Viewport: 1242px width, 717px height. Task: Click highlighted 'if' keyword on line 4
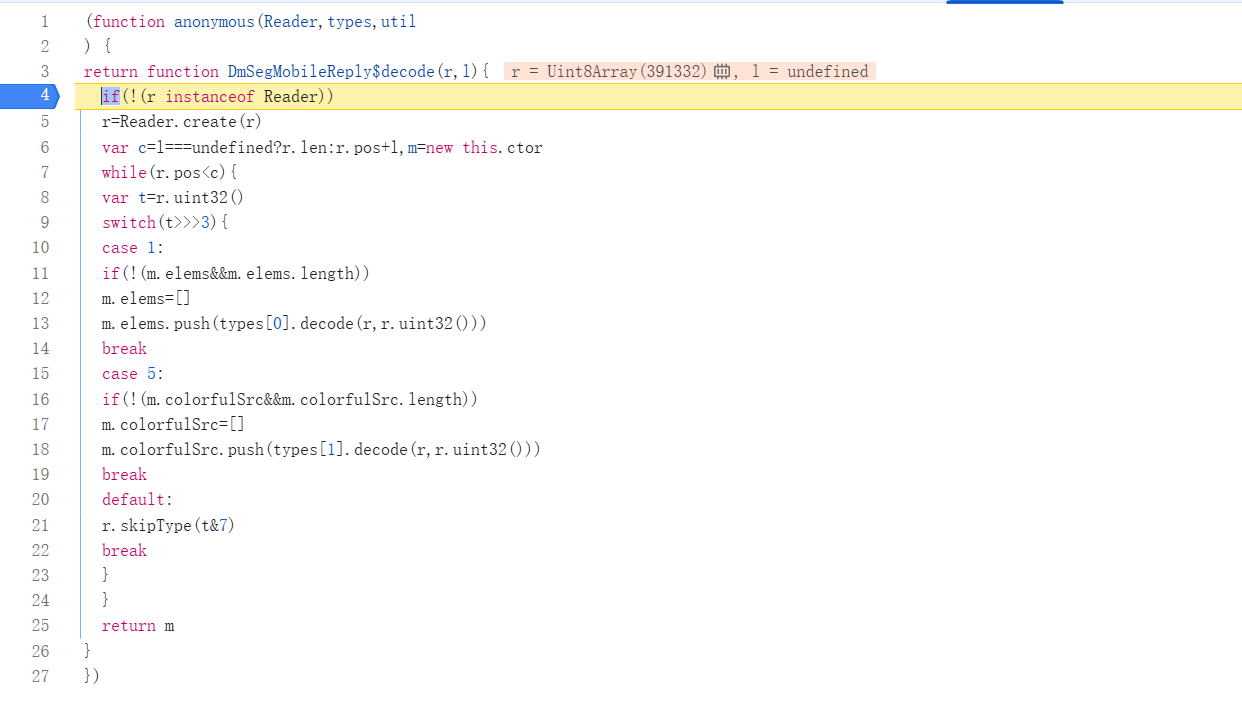[110, 96]
